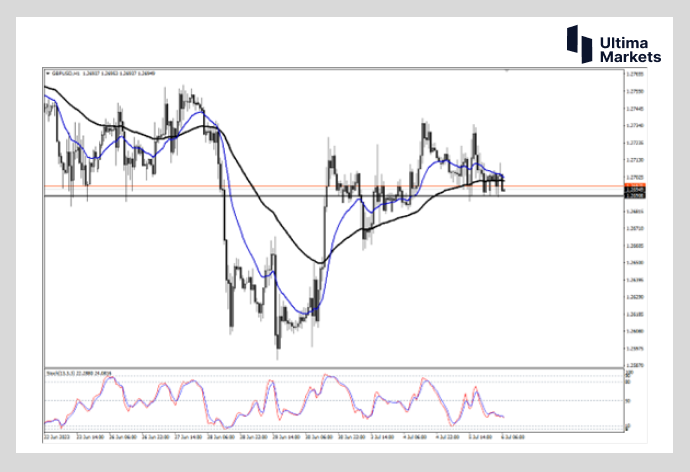
Task: Click the "27 Jun 14:00" time label
Action: (188, 437)
